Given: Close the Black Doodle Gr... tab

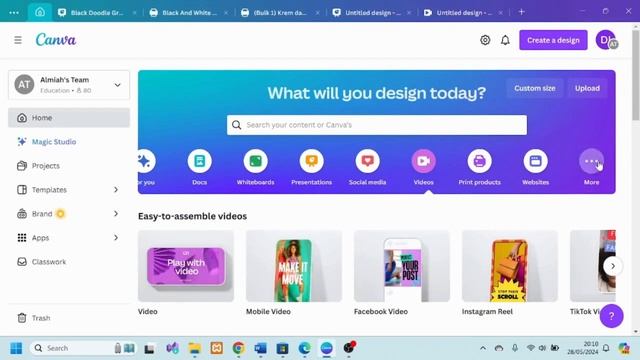Looking at the screenshot, I should click(134, 13).
